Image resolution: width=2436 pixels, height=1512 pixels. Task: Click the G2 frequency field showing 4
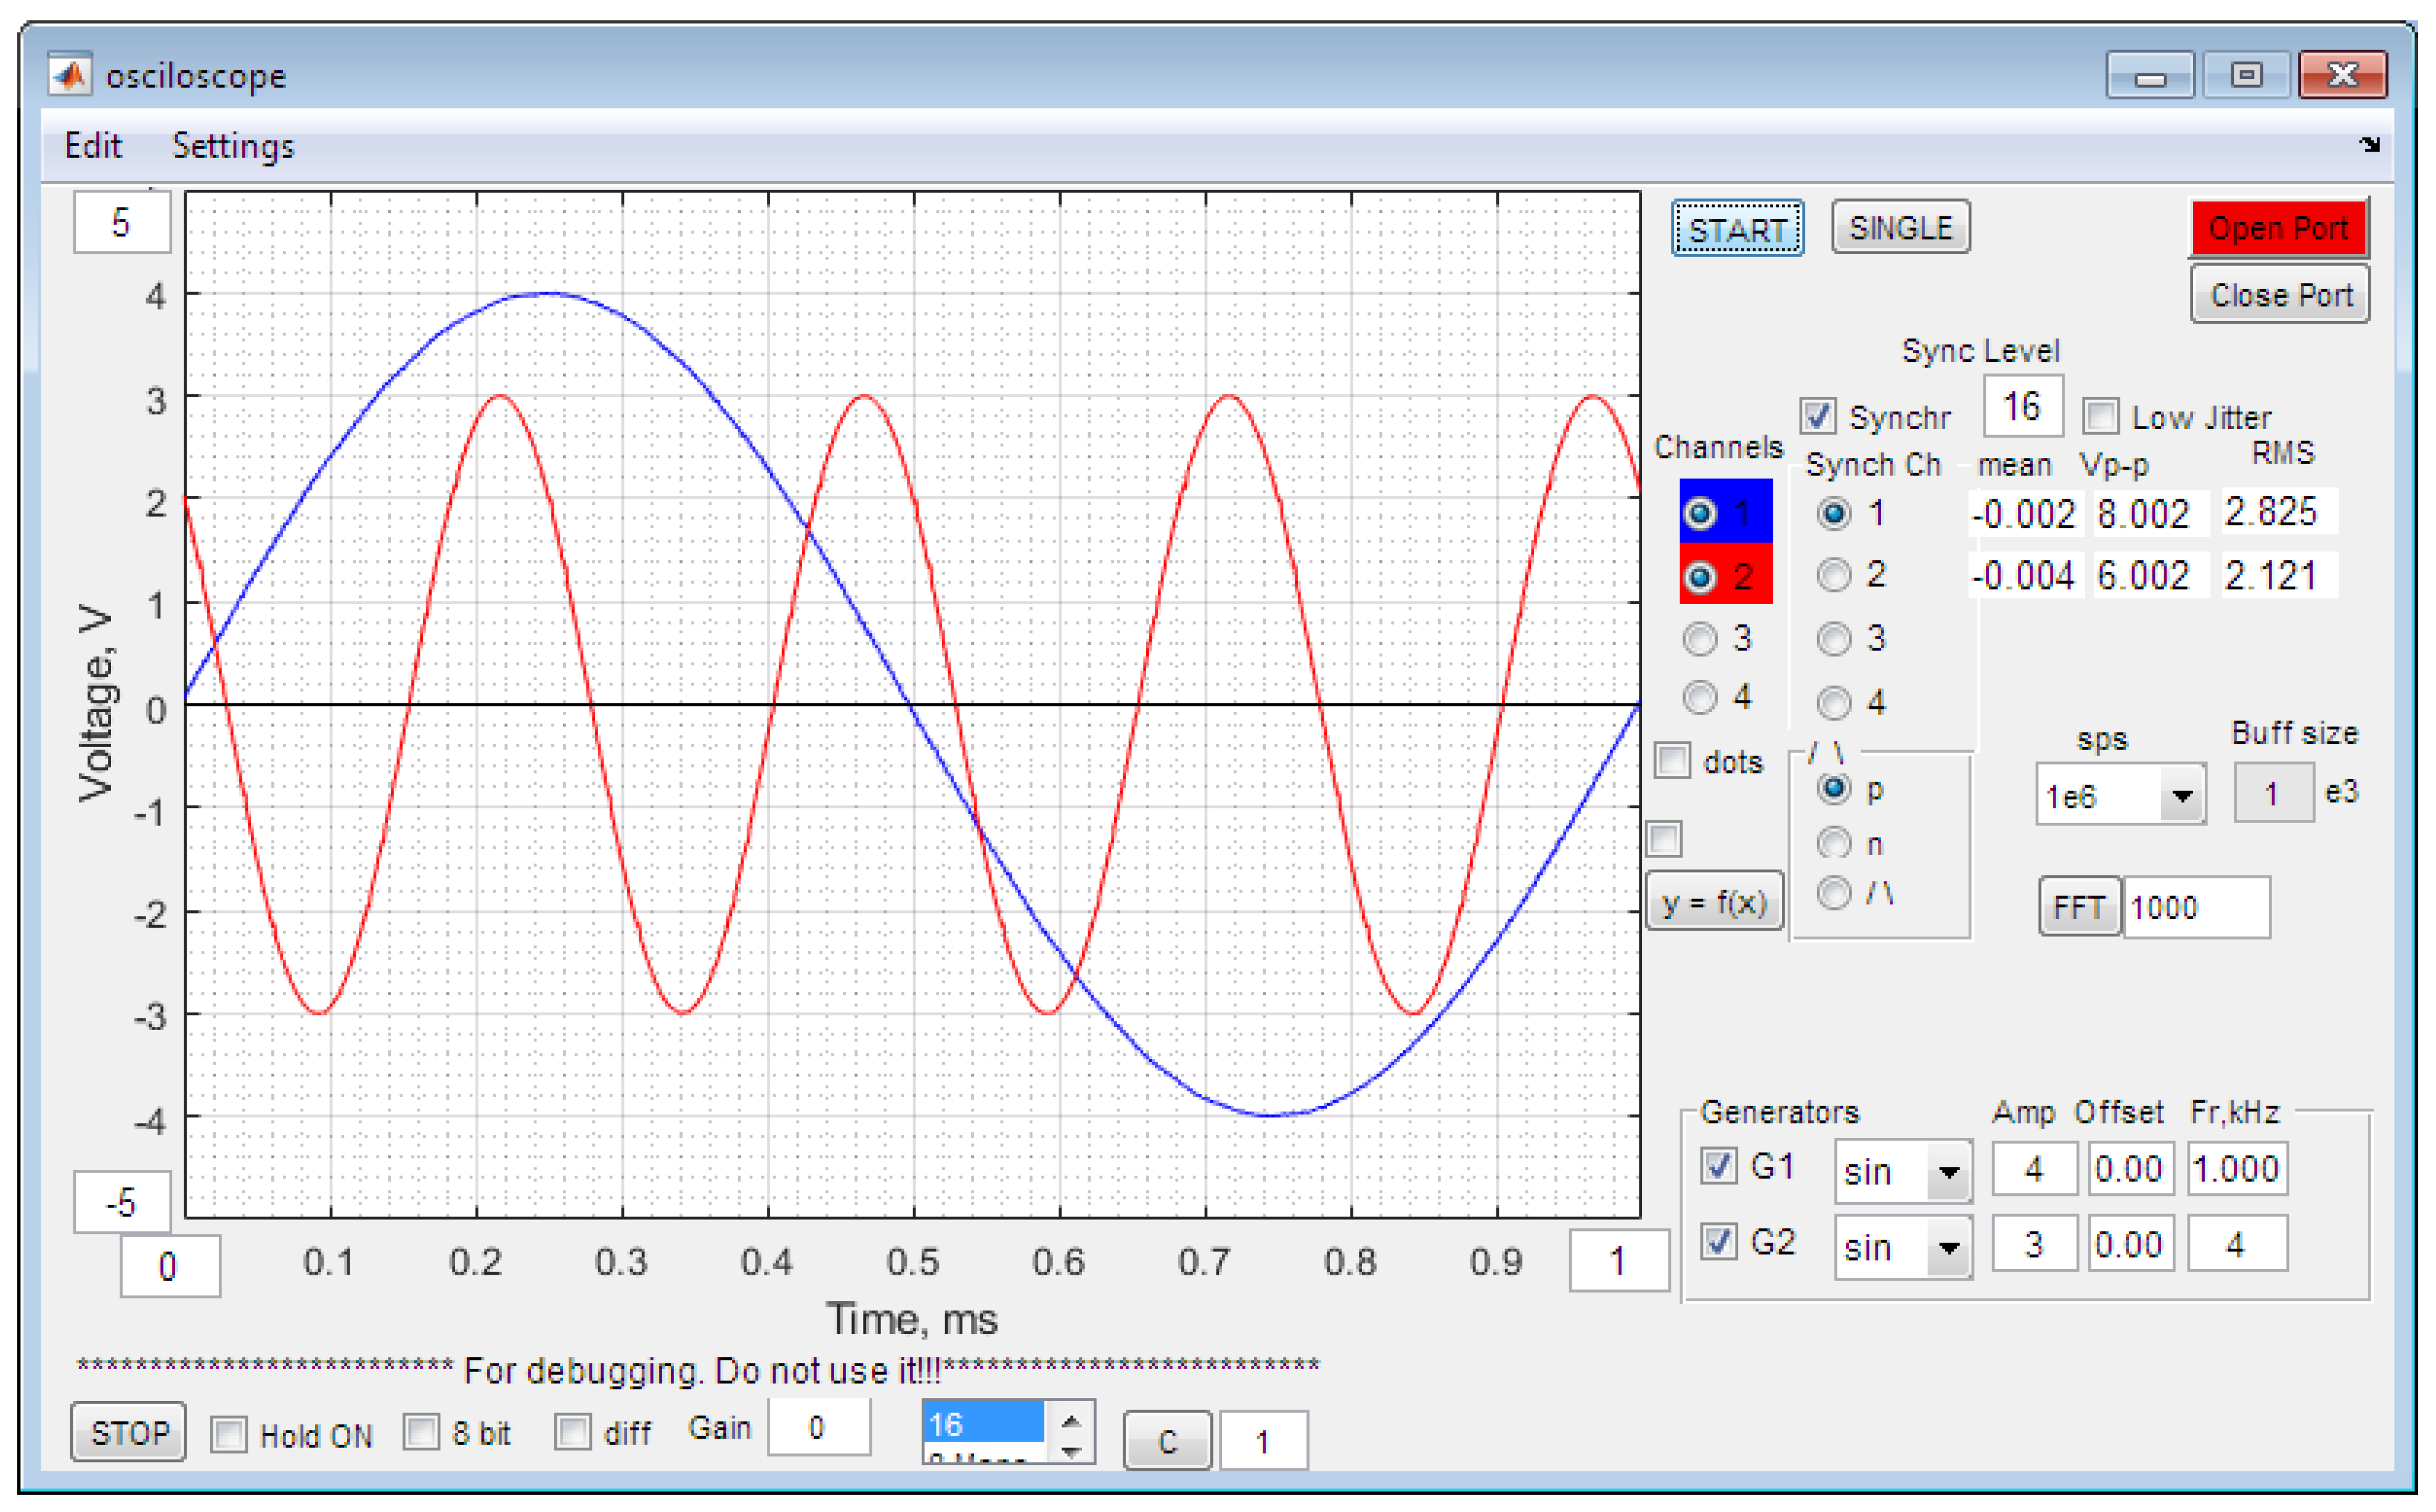2237,1244
